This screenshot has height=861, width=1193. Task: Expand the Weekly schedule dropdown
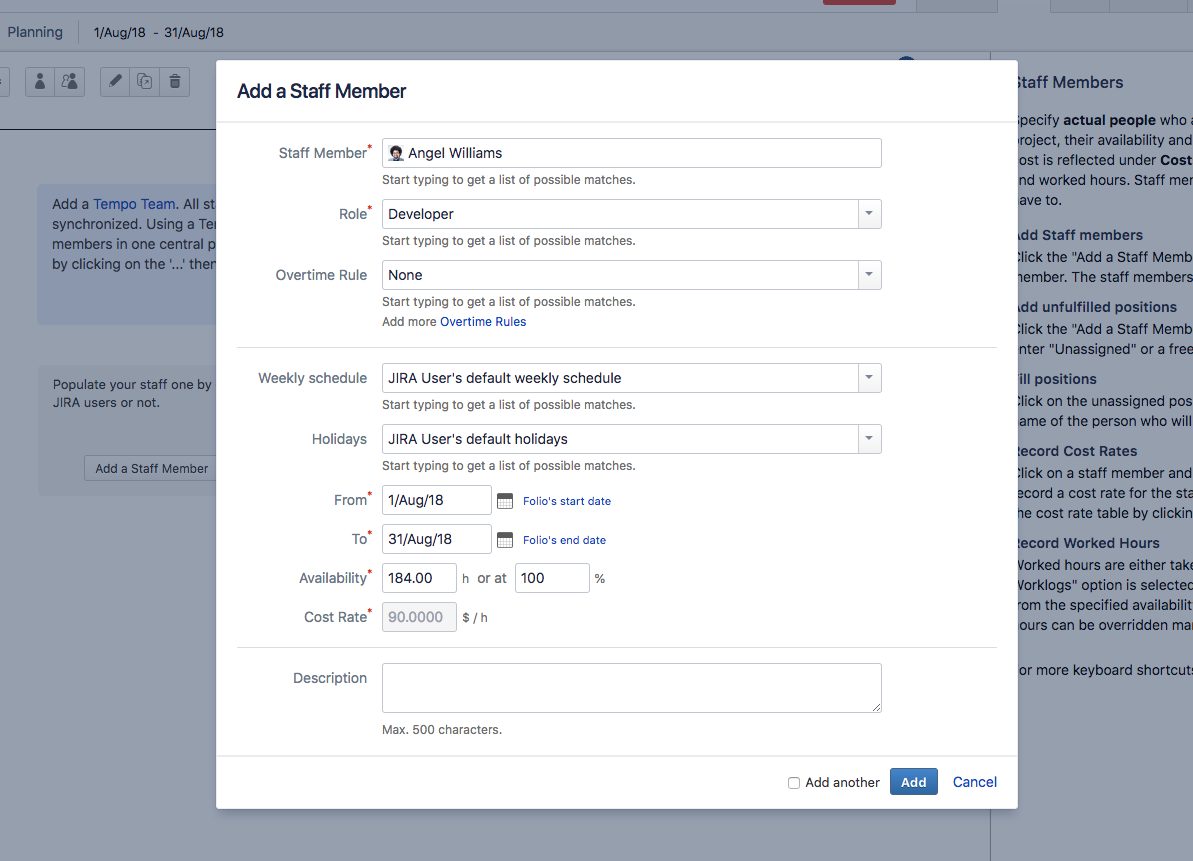(x=869, y=378)
